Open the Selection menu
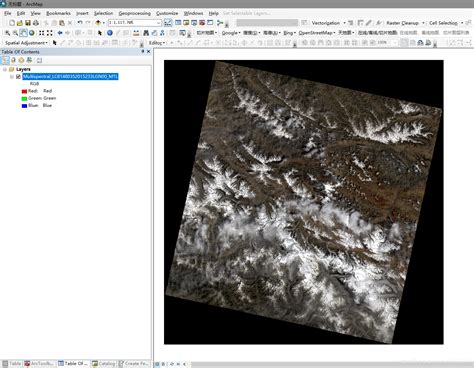Viewport: 474px width, 368px height. pos(103,13)
